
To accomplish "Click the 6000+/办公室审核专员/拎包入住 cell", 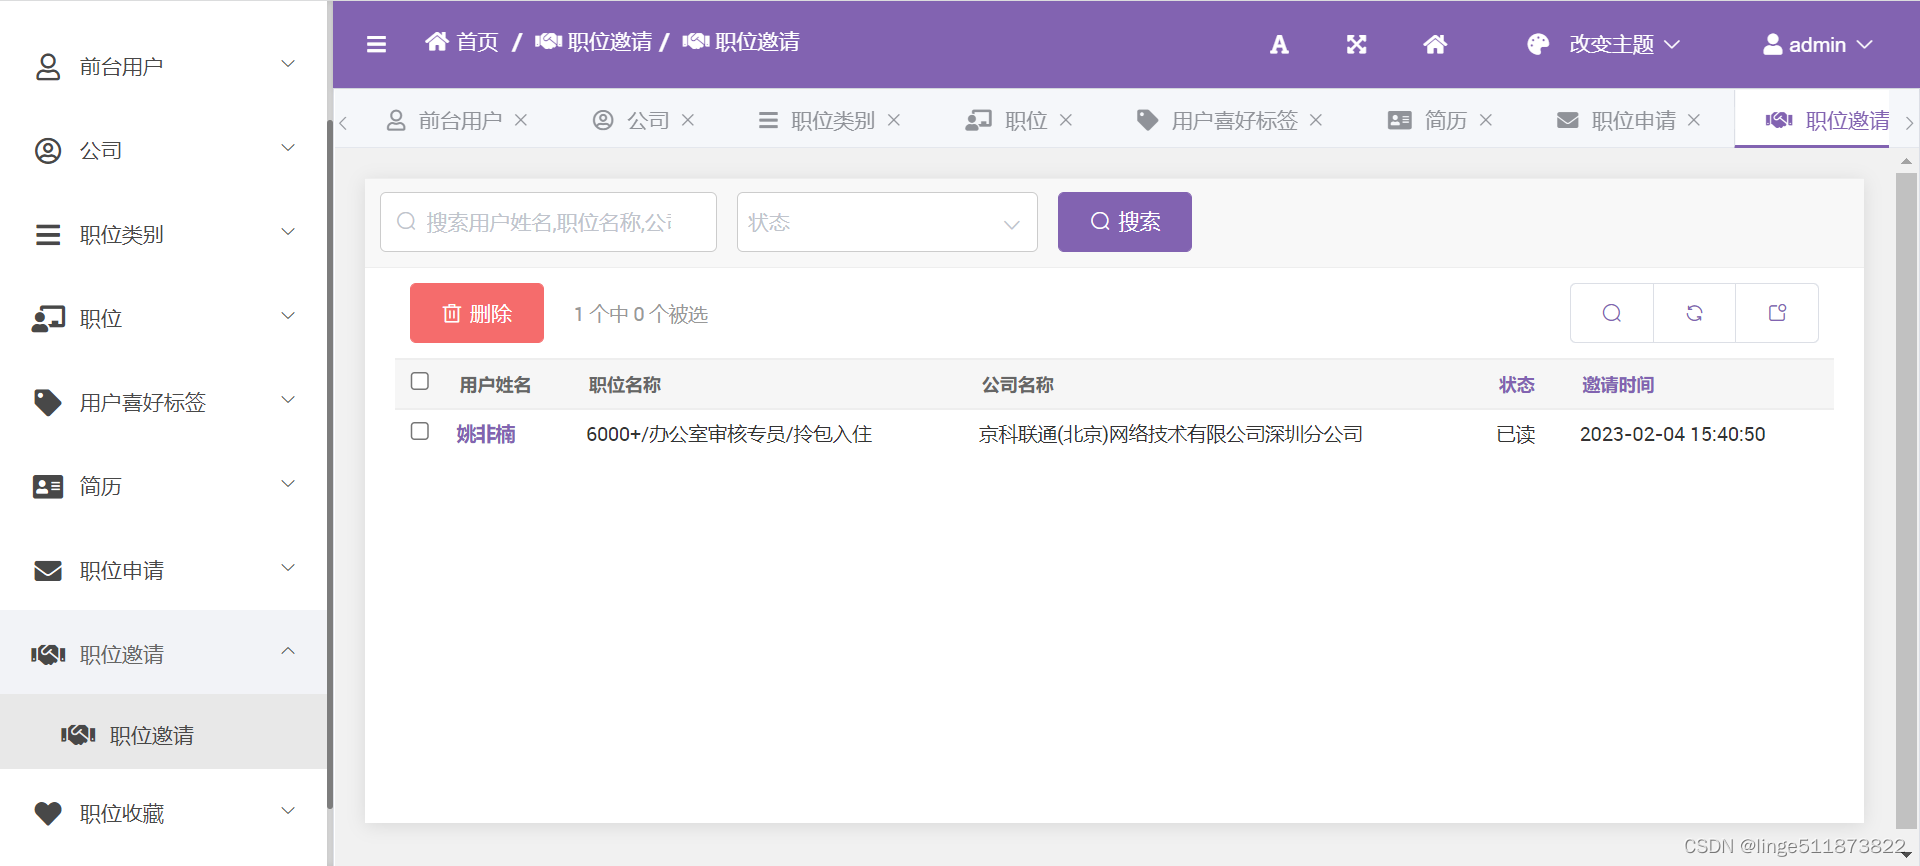I will [x=729, y=434].
